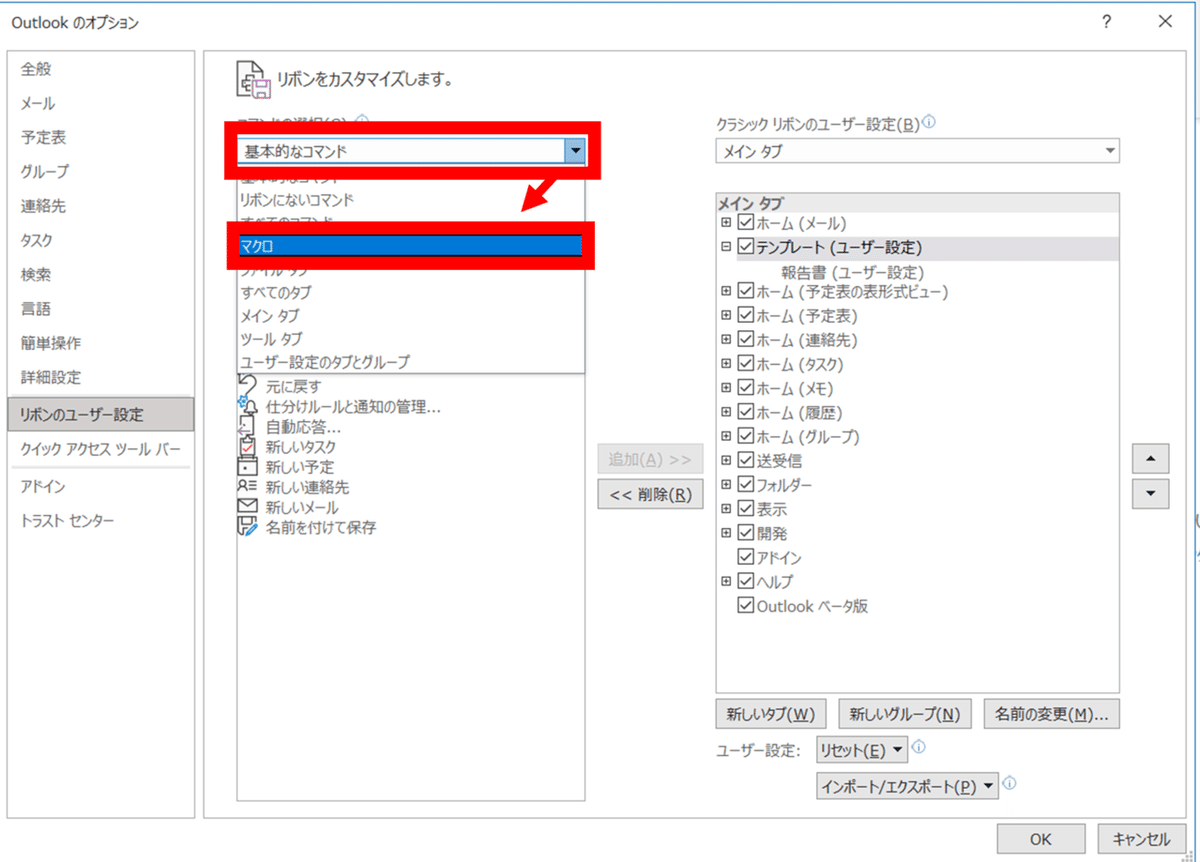
Task: Click the 名前を付けて保存 save icon
Action: pos(247,527)
